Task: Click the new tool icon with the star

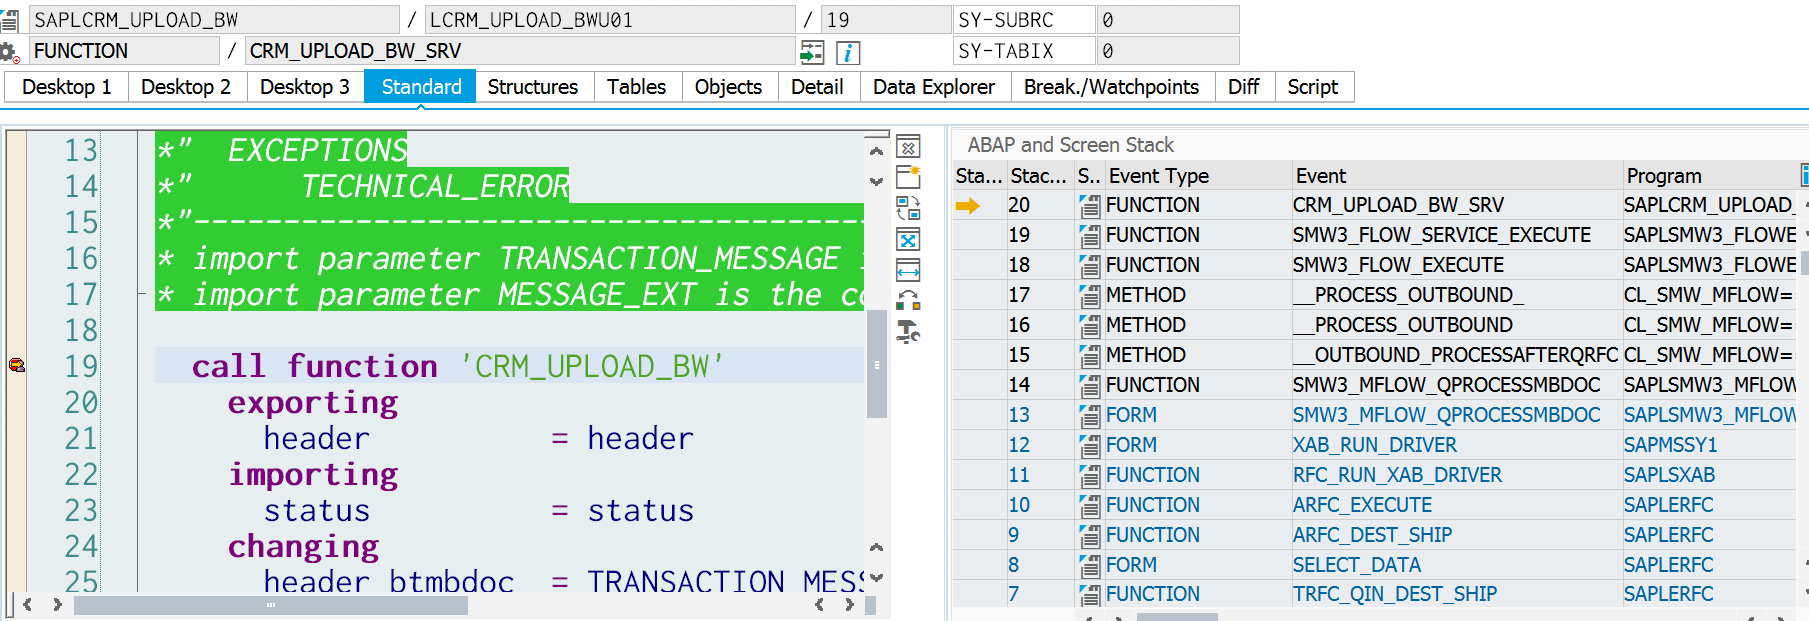Action: point(908,177)
